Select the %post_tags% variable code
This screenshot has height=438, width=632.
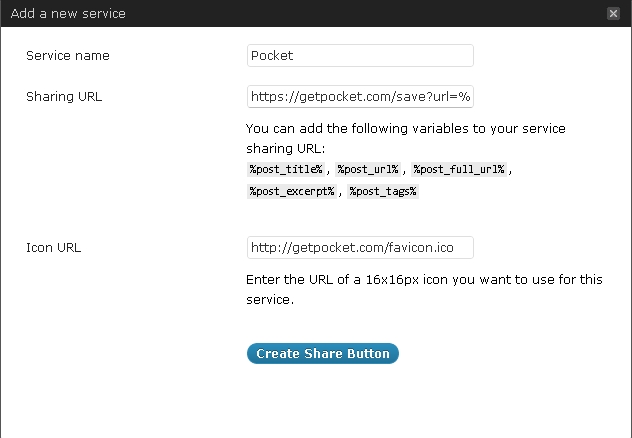pos(383,191)
